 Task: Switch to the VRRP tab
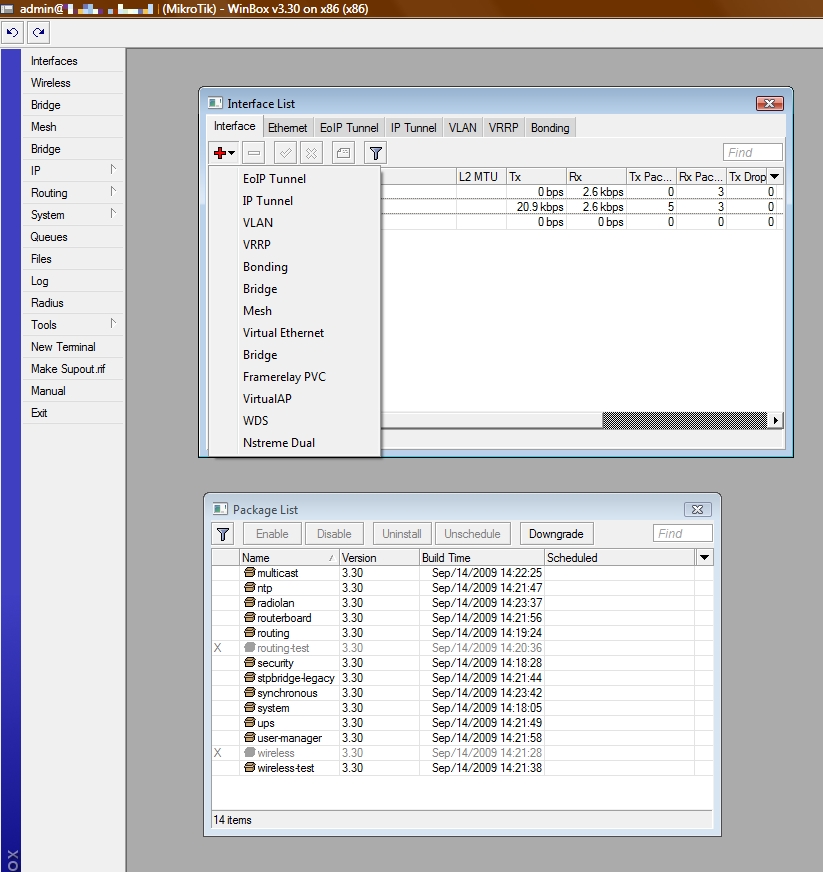point(503,128)
